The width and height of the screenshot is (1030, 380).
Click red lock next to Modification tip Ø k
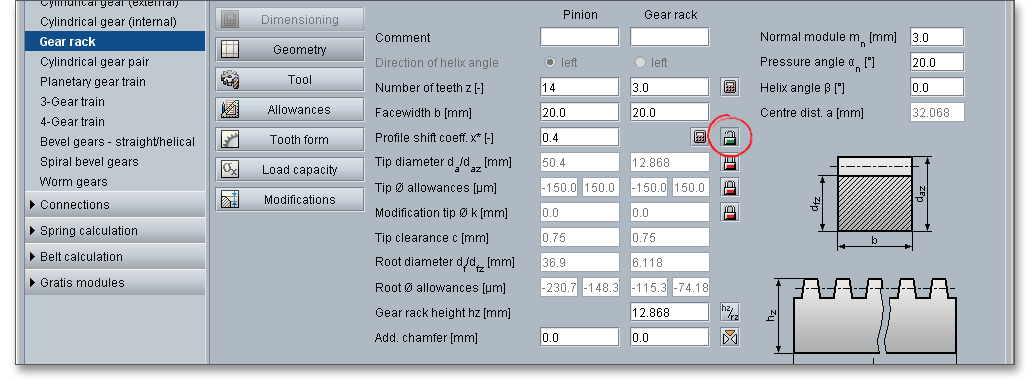(x=729, y=212)
